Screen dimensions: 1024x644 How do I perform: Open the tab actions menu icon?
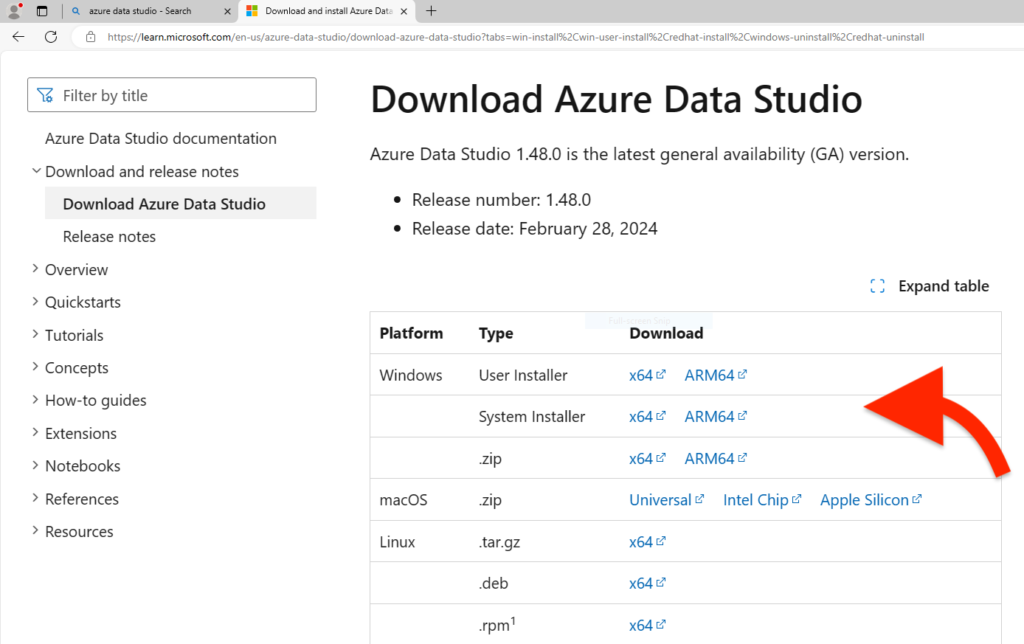pos(42,11)
